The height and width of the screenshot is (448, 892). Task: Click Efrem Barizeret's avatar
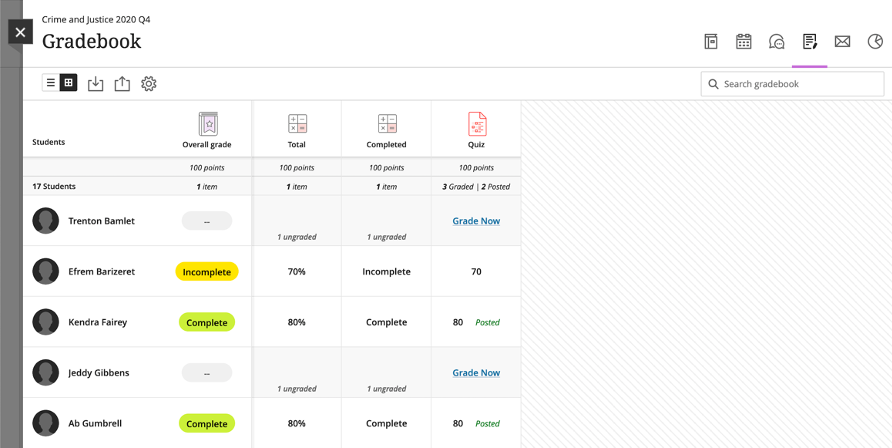[x=46, y=271]
